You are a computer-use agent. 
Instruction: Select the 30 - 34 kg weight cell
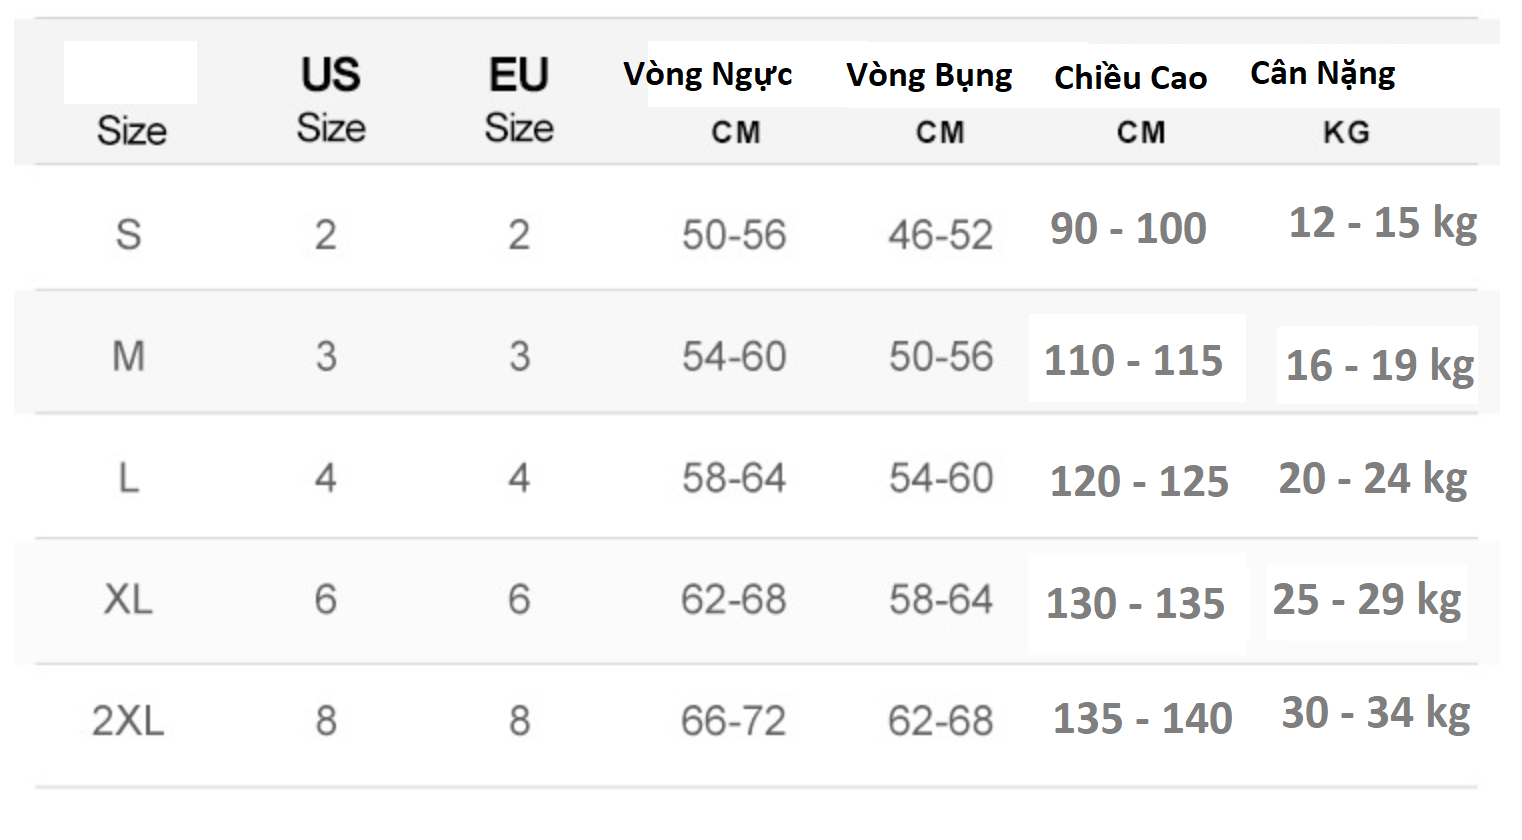1375,714
